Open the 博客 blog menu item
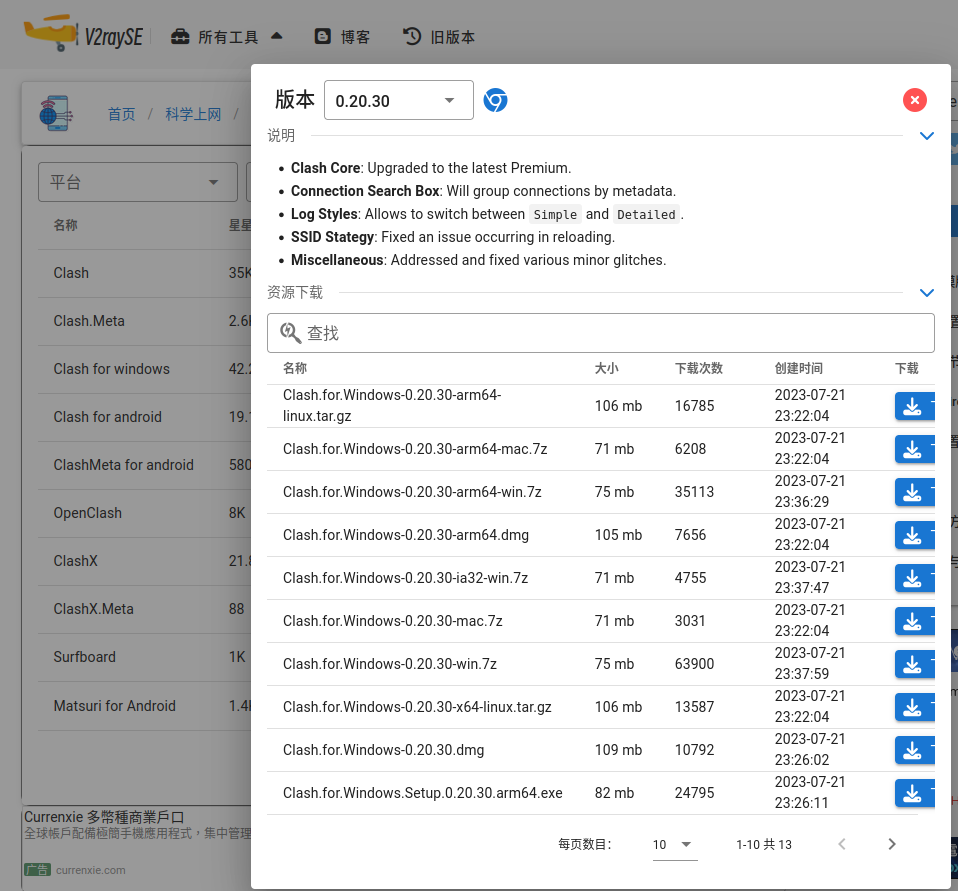 [x=342, y=37]
